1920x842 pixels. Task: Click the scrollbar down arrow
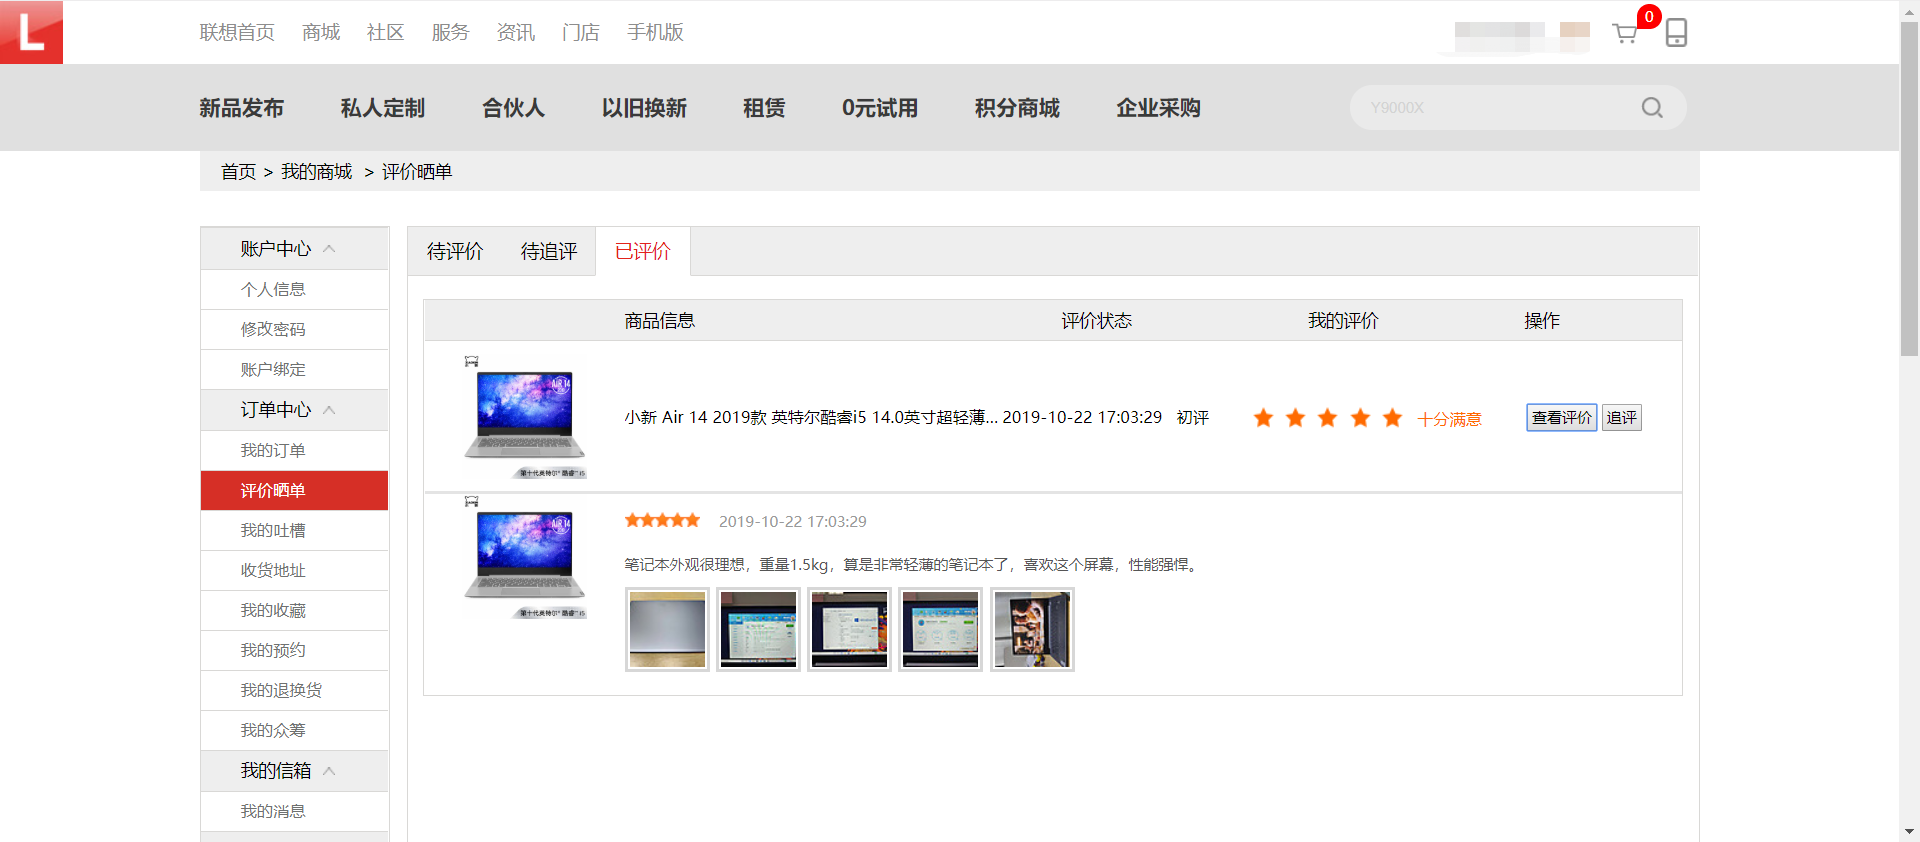pyautogui.click(x=1909, y=832)
